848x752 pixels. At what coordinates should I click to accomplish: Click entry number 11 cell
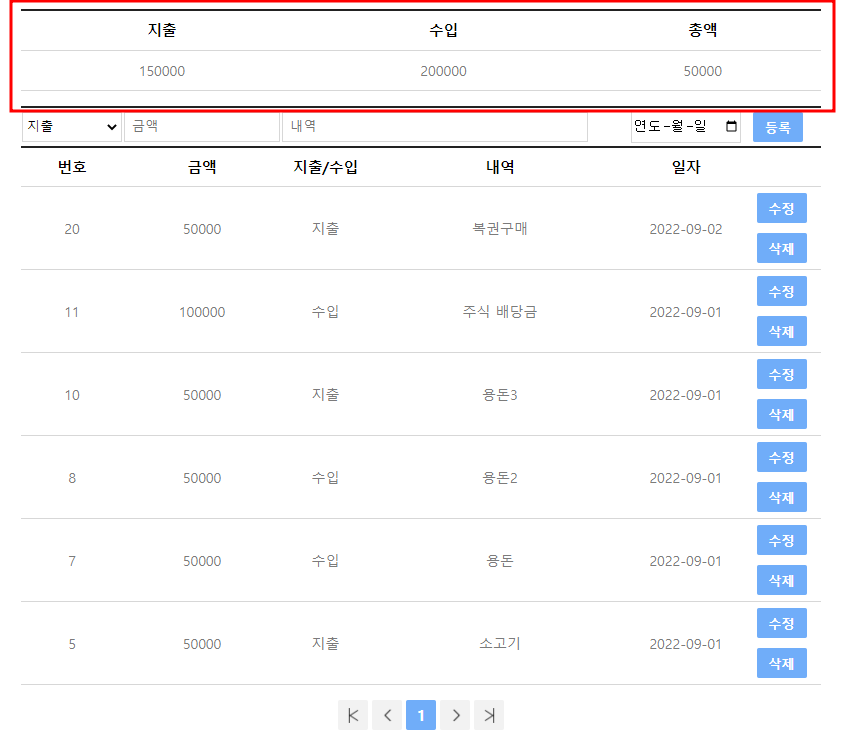click(x=72, y=313)
